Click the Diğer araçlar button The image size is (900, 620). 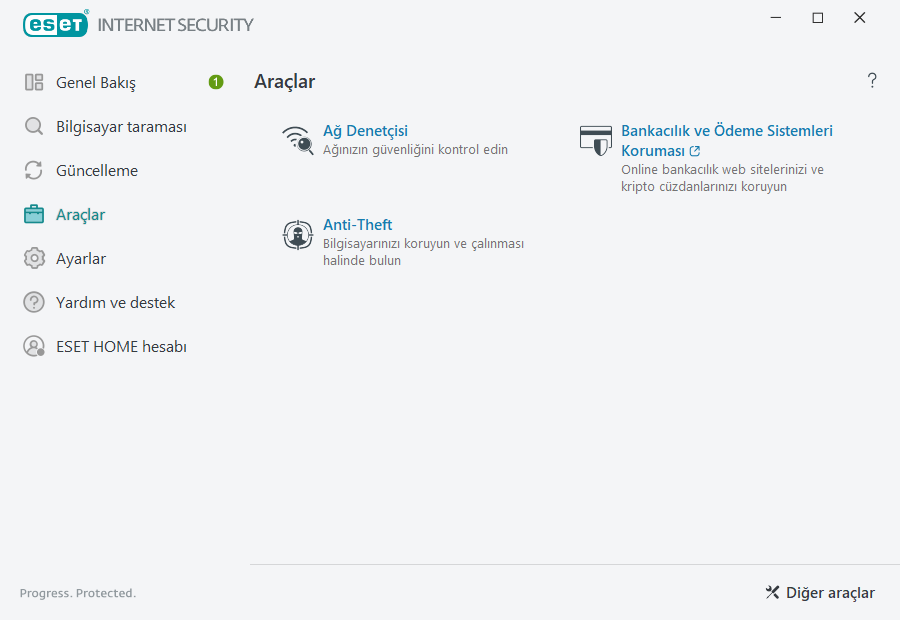pyautogui.click(x=820, y=592)
